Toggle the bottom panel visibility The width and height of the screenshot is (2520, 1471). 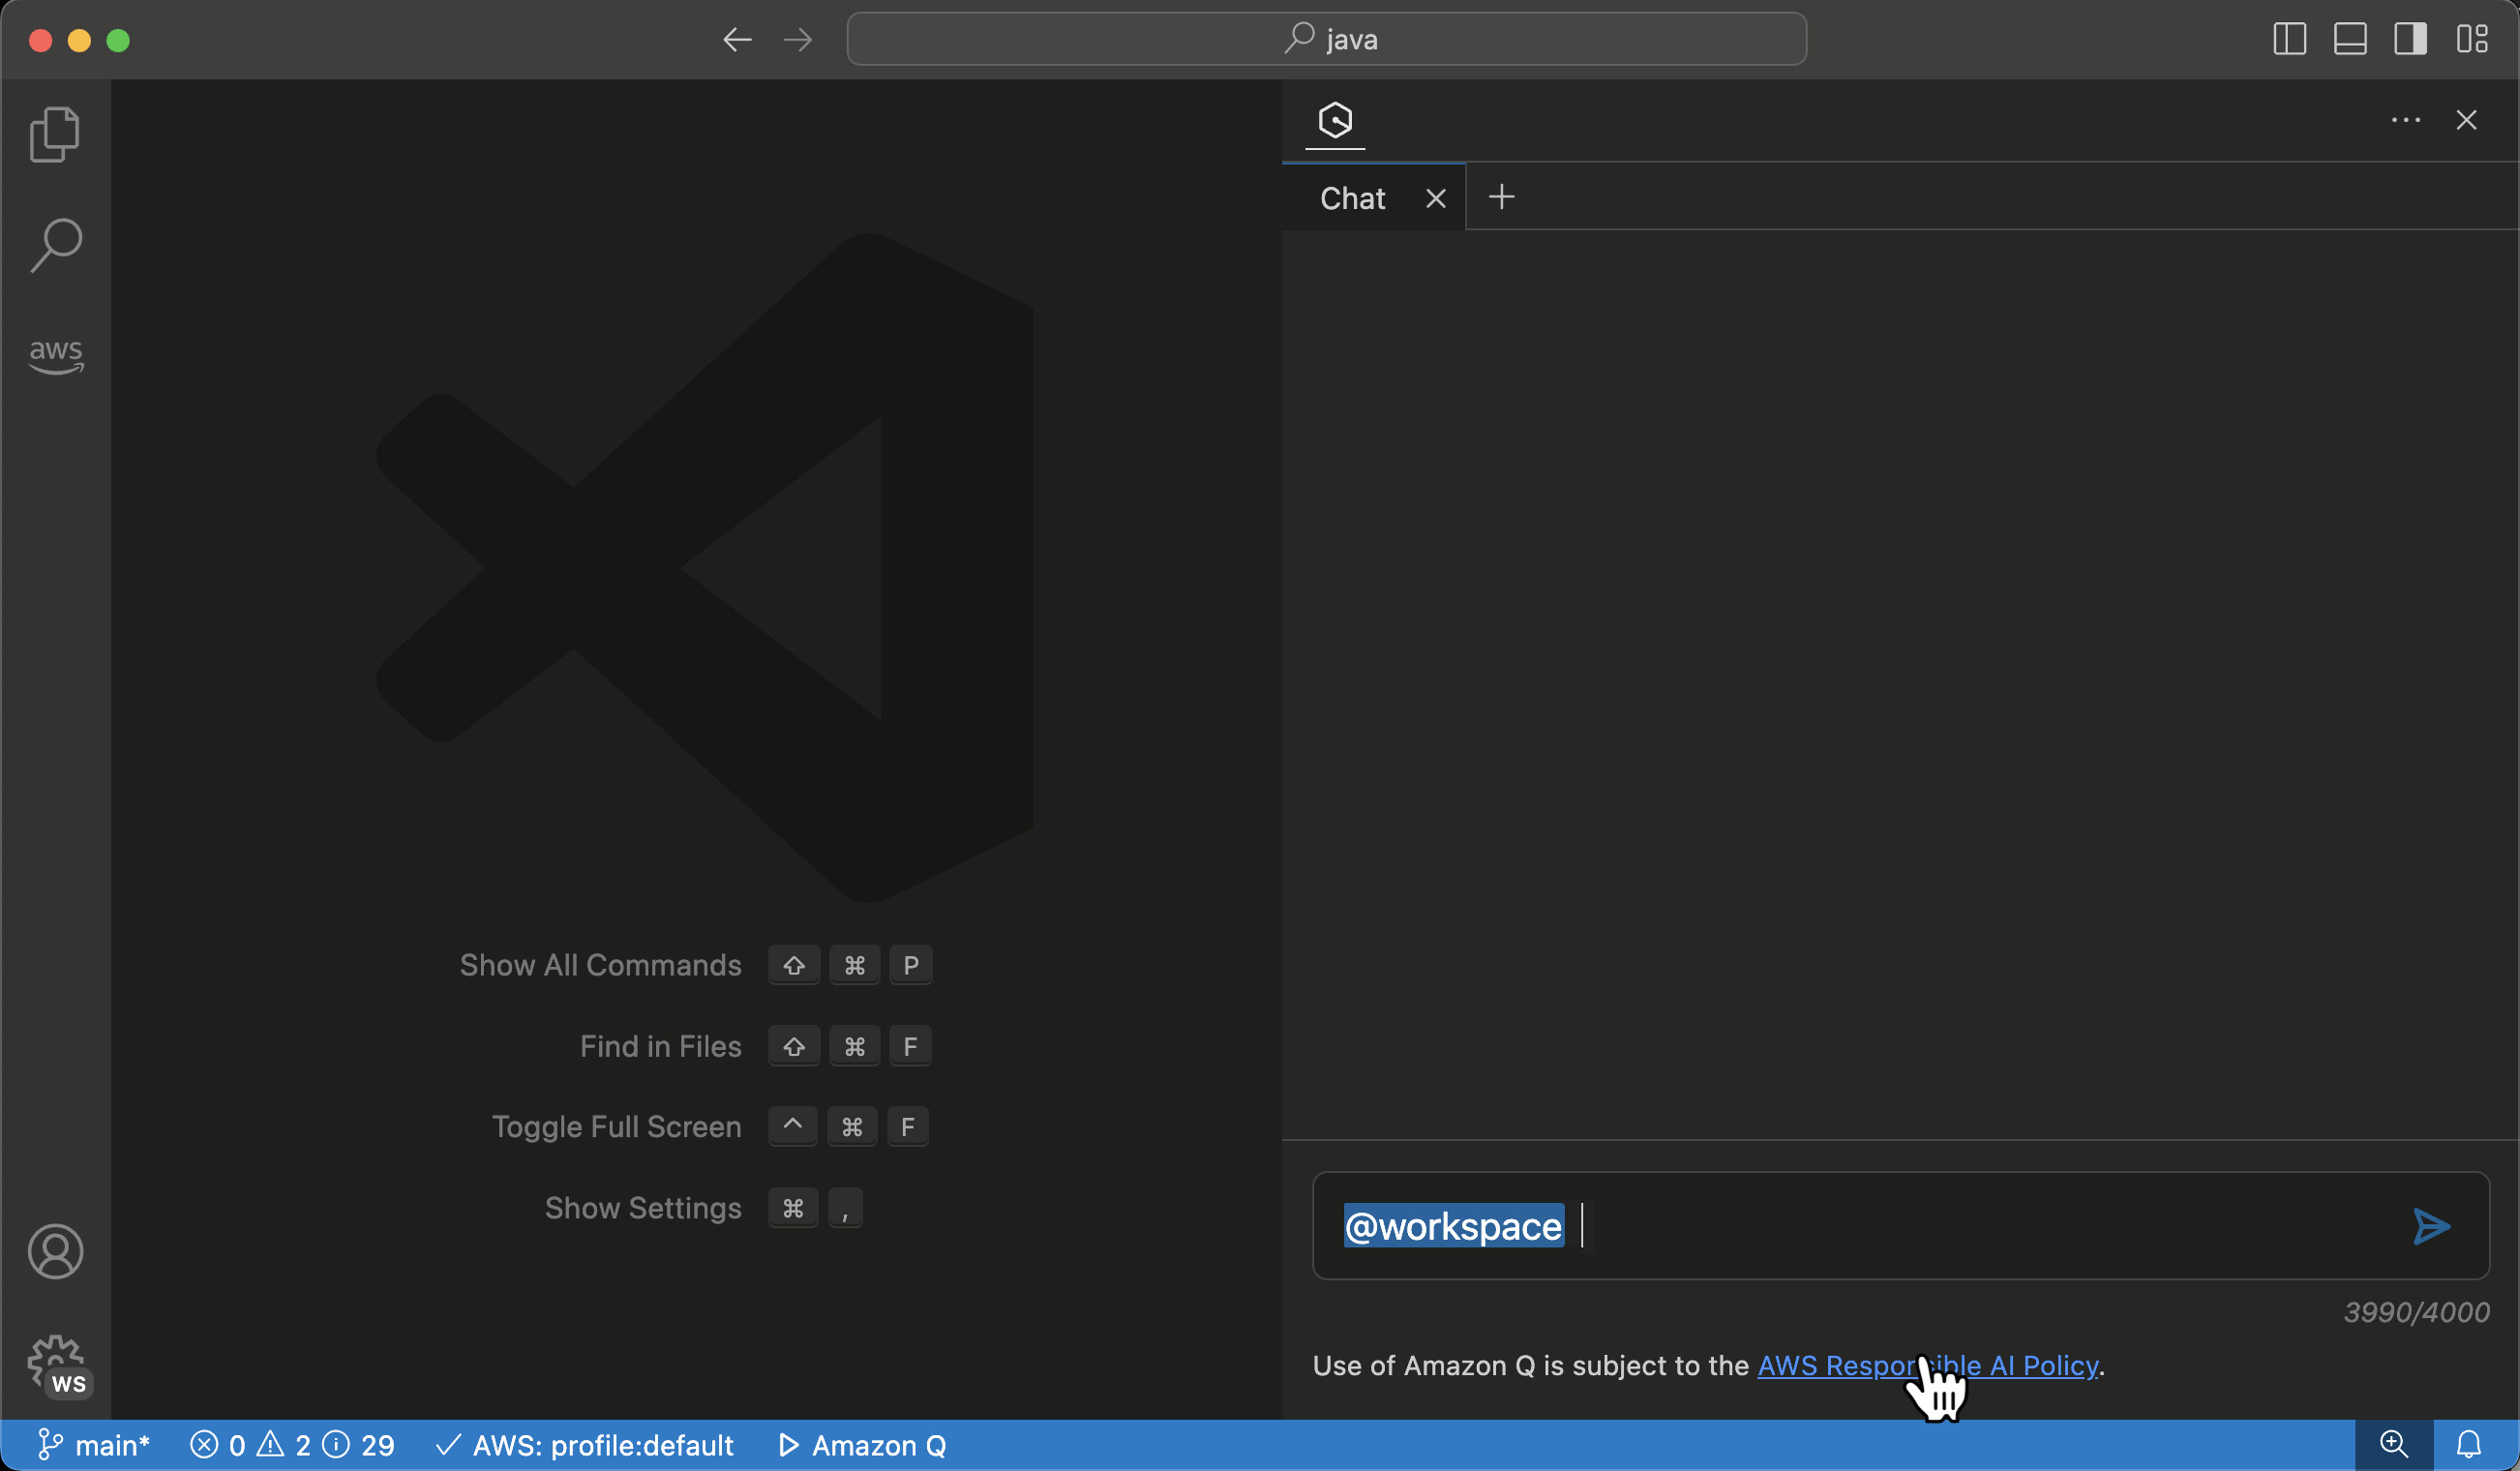pos(2349,39)
